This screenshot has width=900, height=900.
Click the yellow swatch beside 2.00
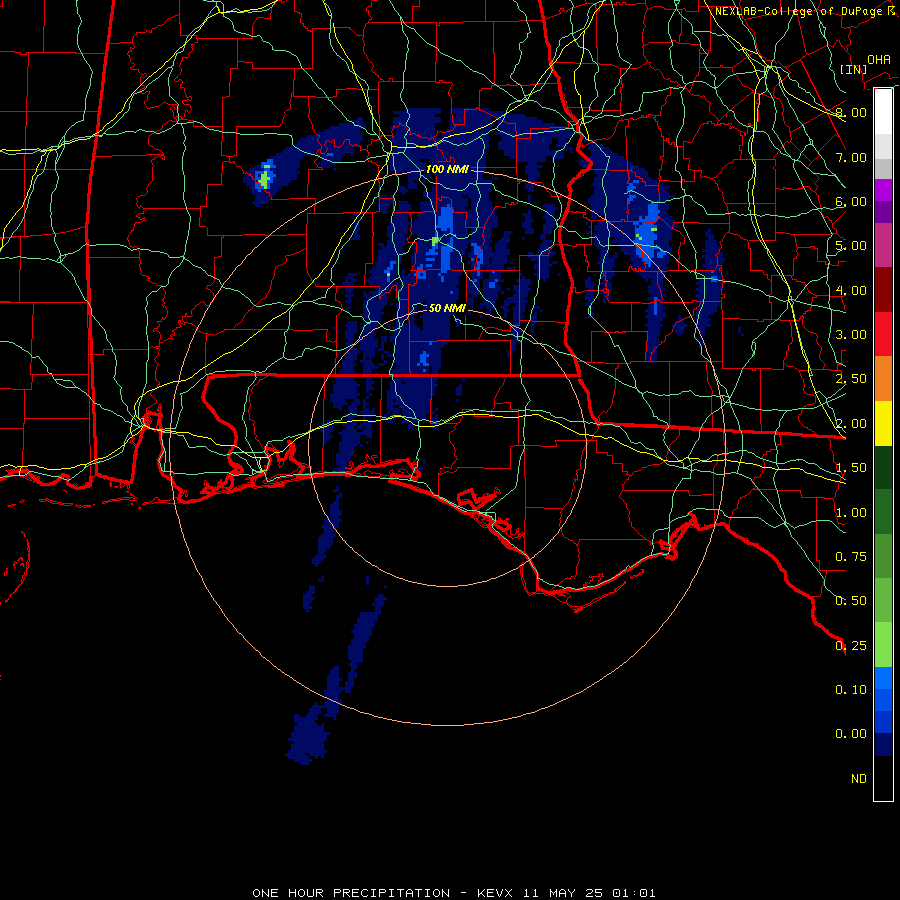883,423
